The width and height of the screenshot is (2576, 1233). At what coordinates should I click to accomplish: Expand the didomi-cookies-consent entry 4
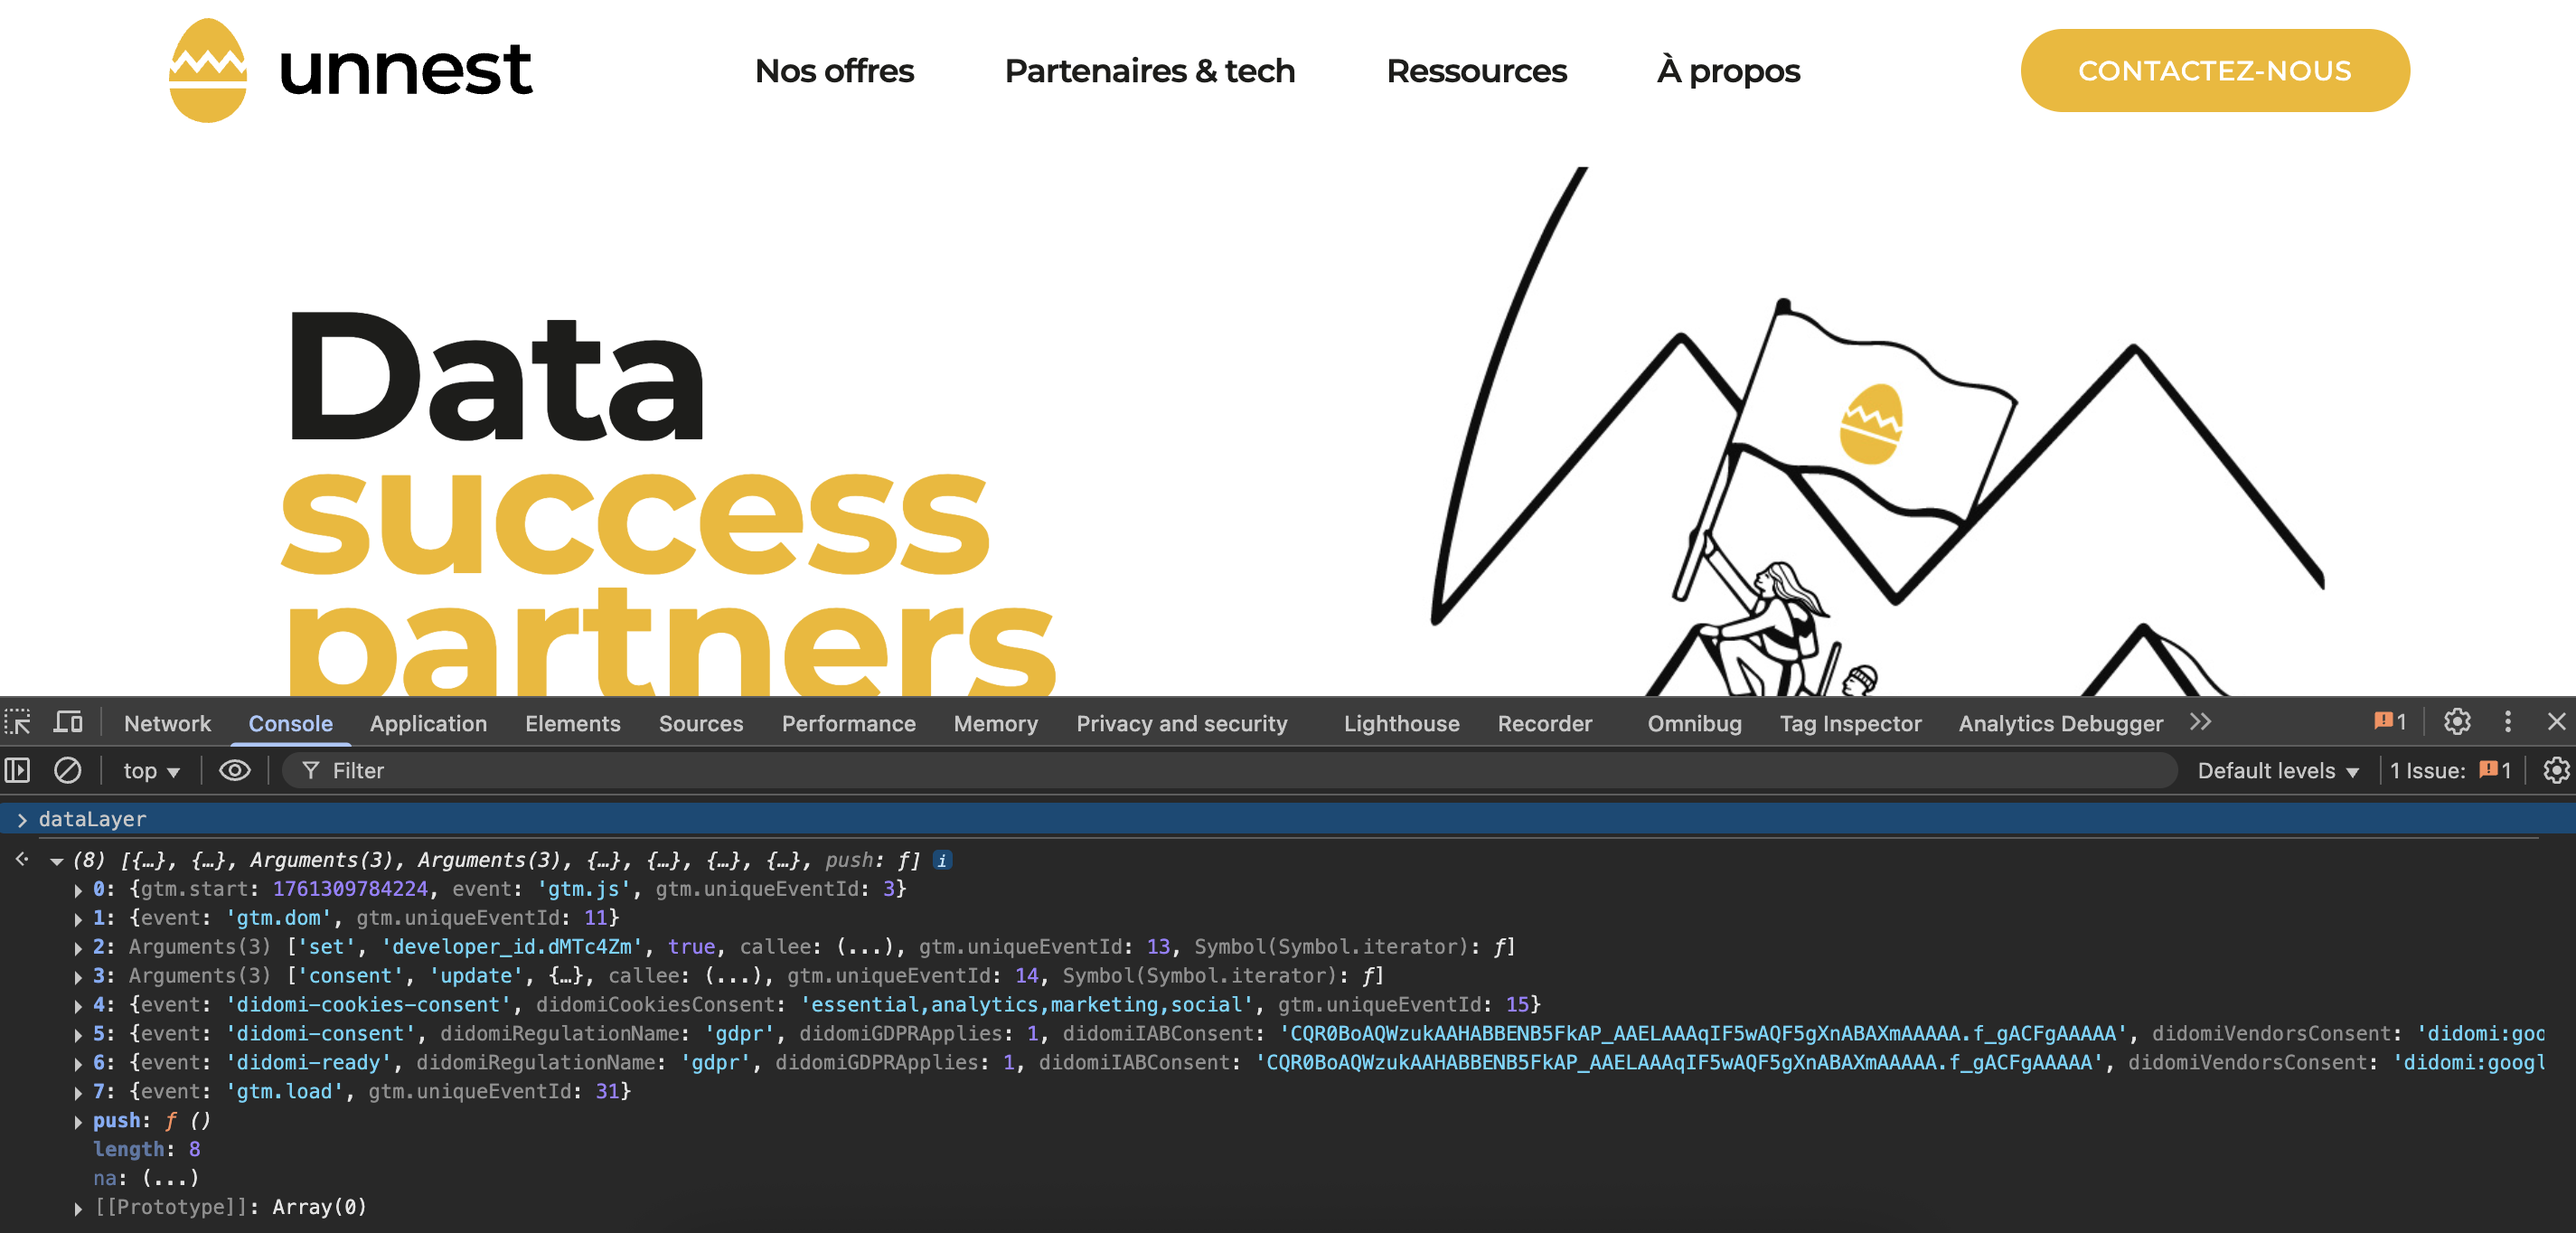point(78,1005)
